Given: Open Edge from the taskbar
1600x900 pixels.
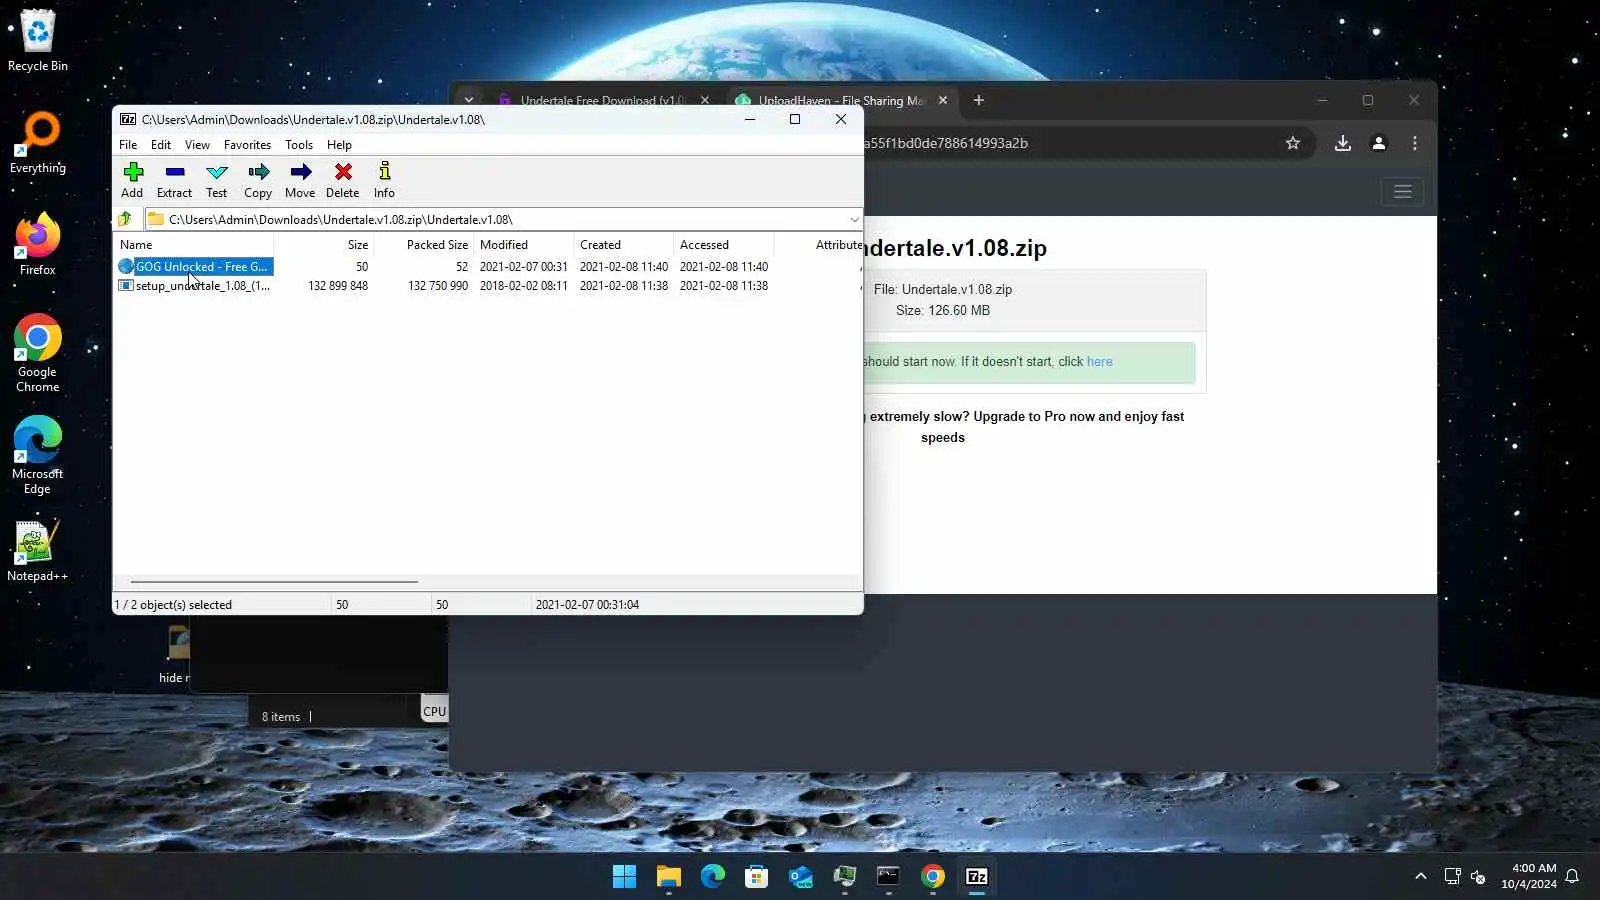Looking at the screenshot, I should click(712, 877).
